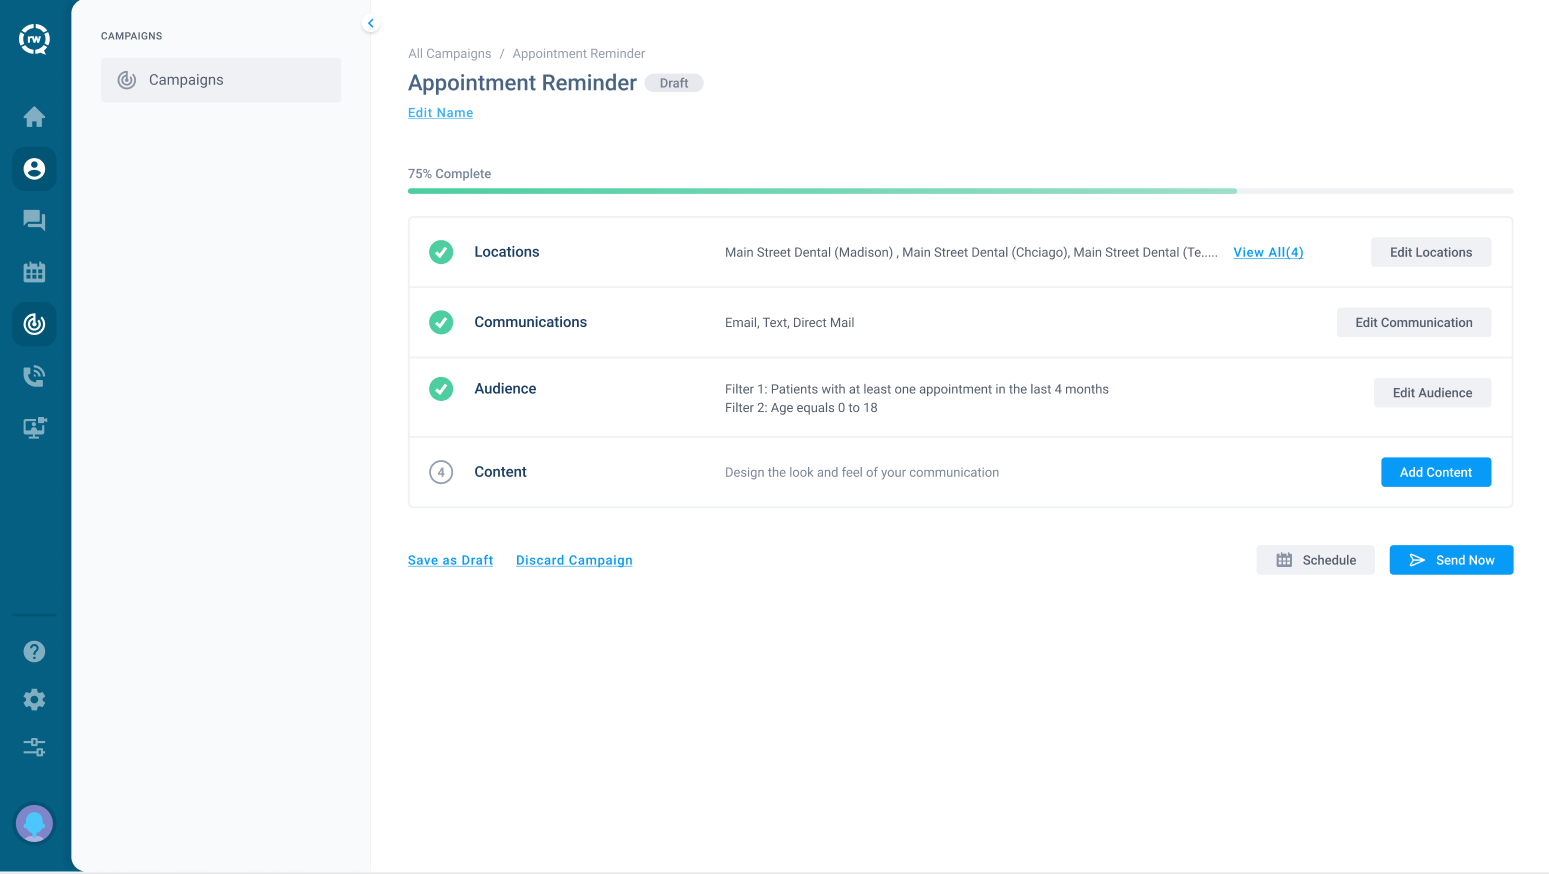Click the 75% Complete progress bar
Screen dimensions: 1549x874
coord(960,191)
